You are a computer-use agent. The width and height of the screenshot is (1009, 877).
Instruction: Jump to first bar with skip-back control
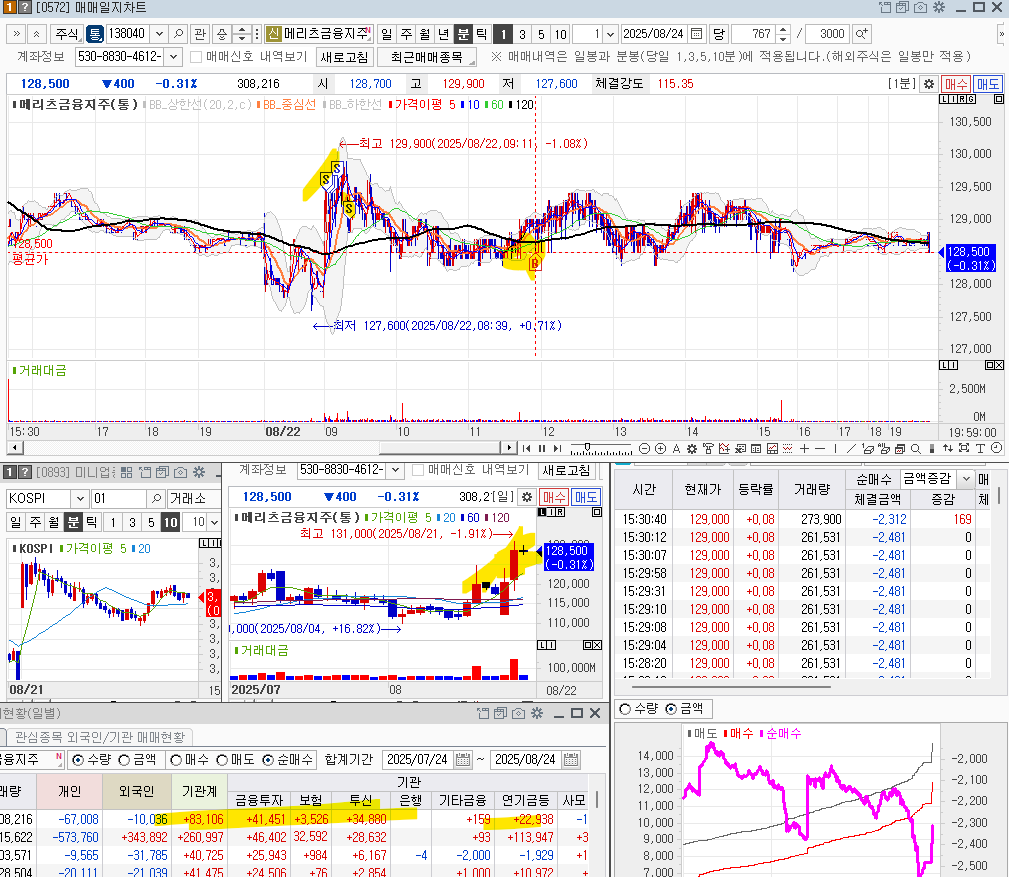(526, 448)
